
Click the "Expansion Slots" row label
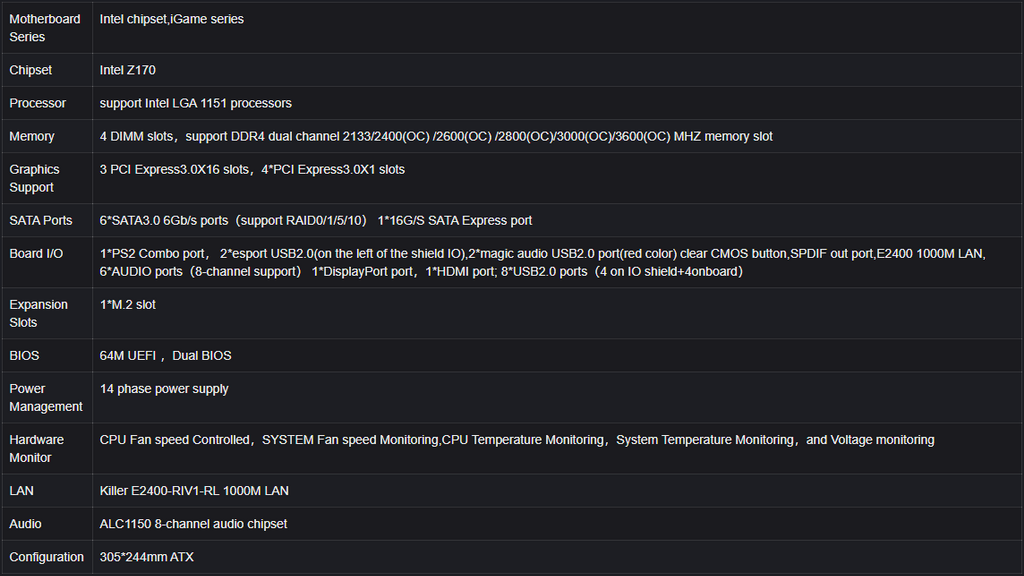(38, 313)
